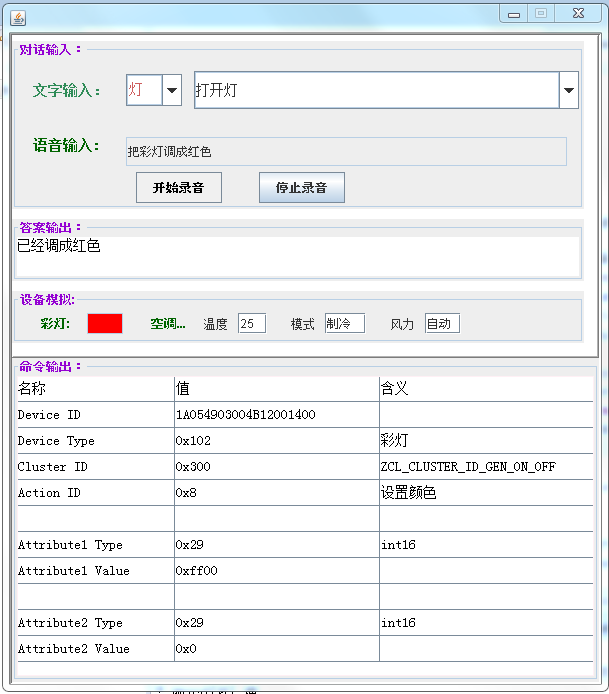Select the 灯 combo box value
609x694 pixels.
pos(144,90)
